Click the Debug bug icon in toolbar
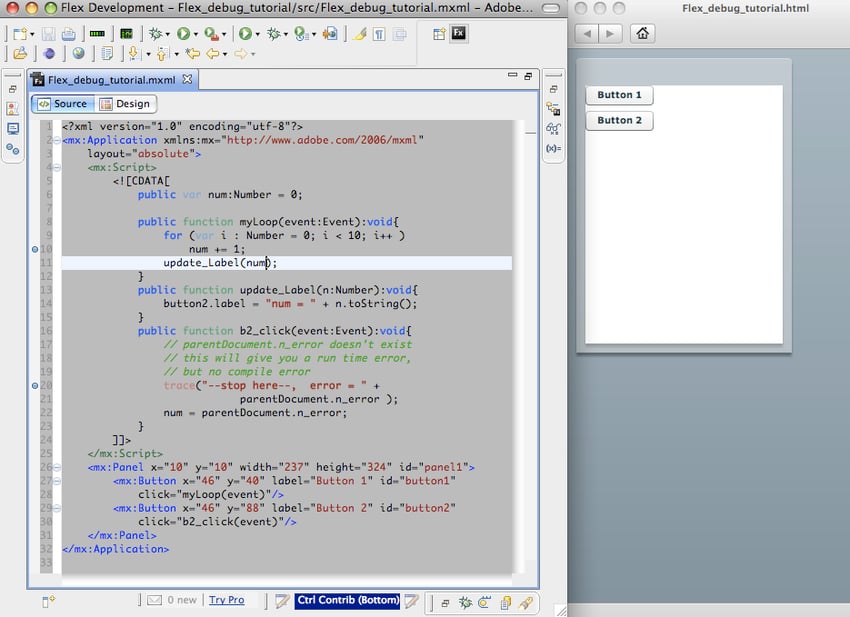Image resolution: width=850 pixels, height=617 pixels. pos(155,34)
